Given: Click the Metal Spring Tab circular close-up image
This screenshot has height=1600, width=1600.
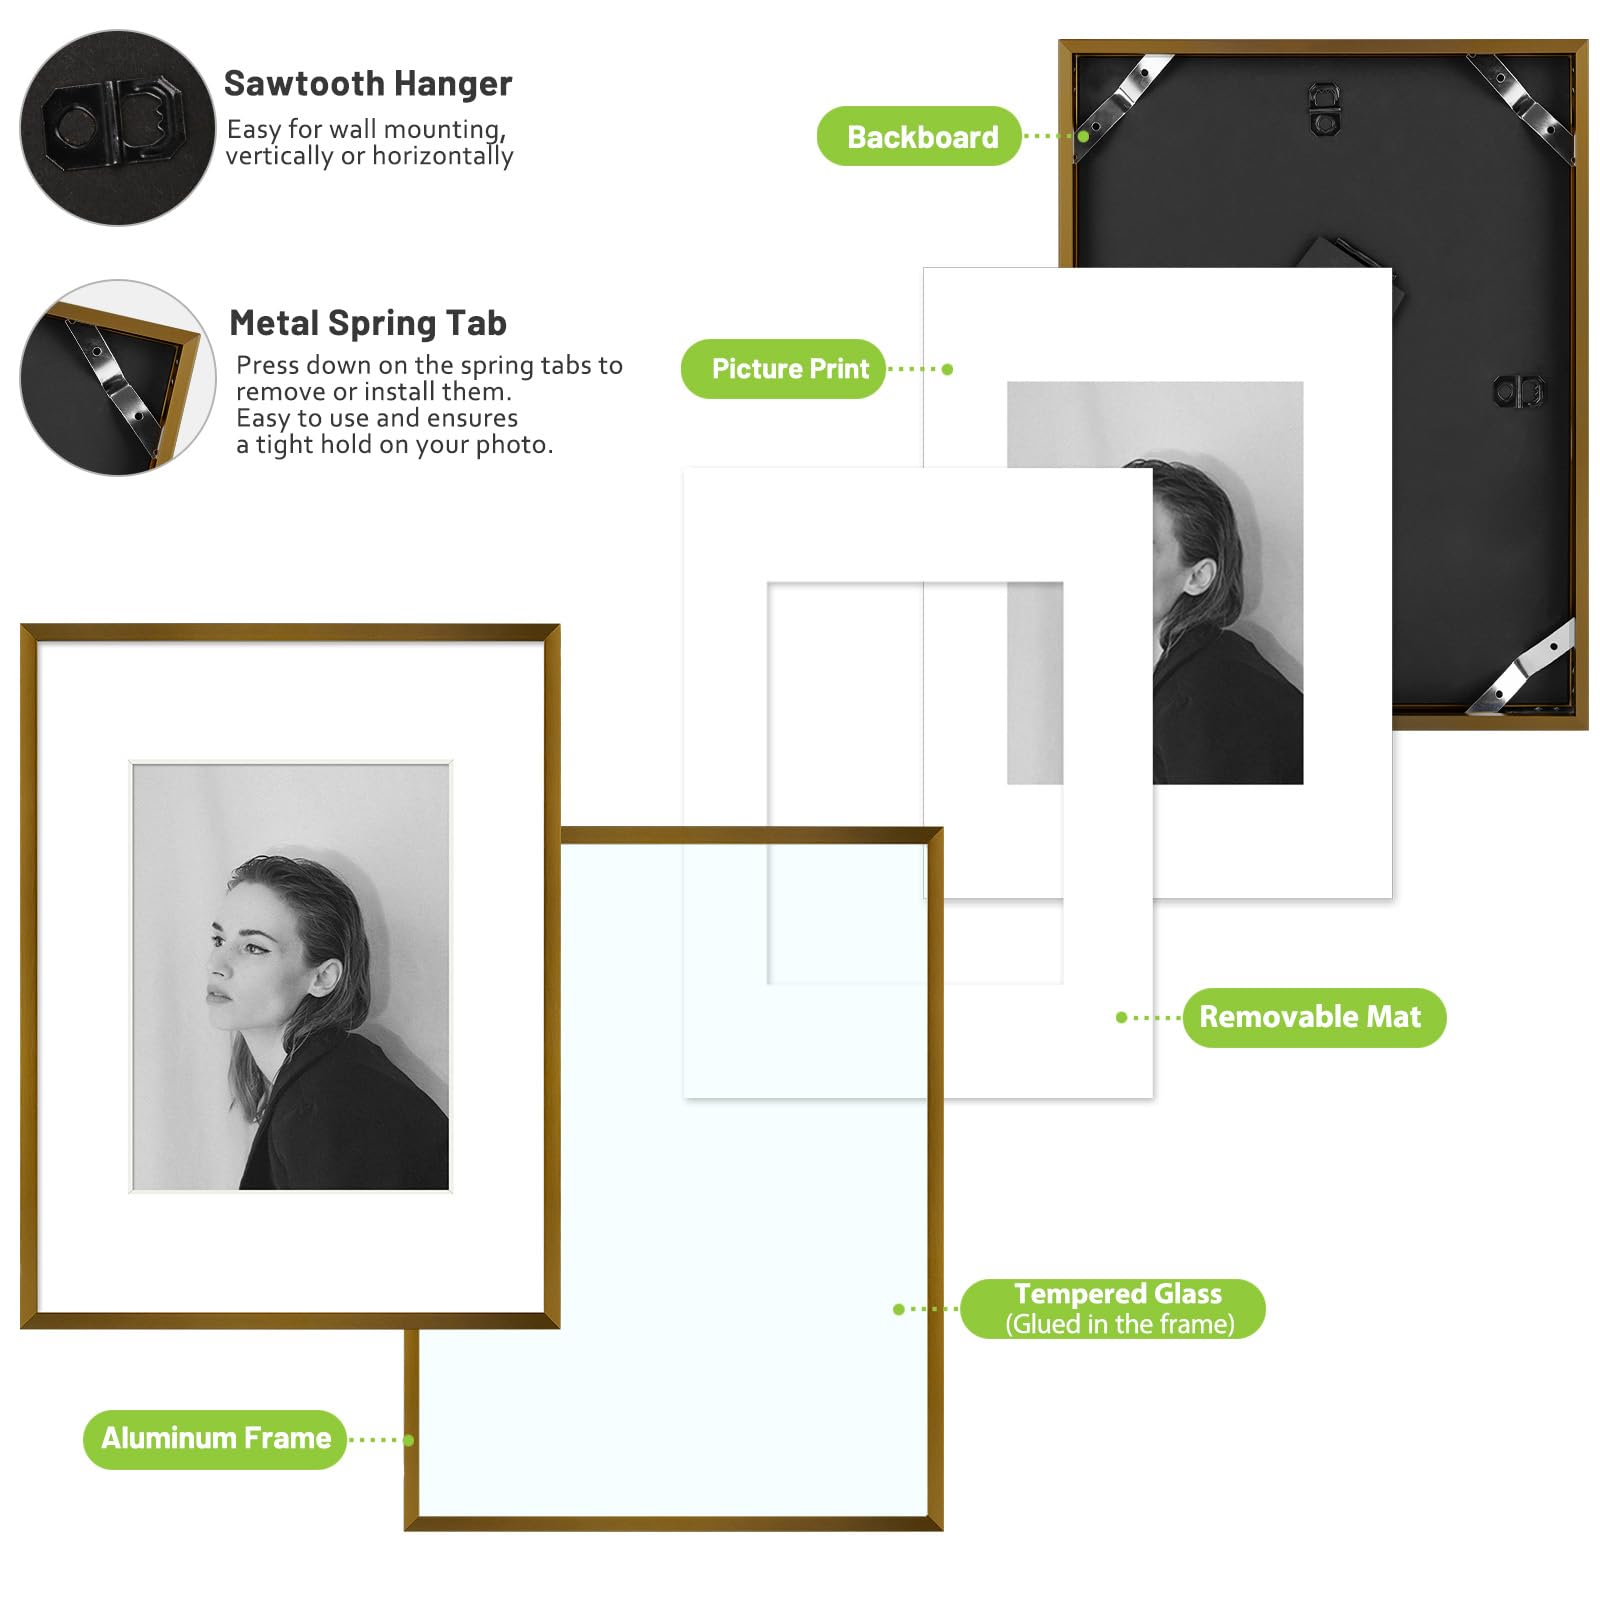Looking at the screenshot, I should [117, 378].
